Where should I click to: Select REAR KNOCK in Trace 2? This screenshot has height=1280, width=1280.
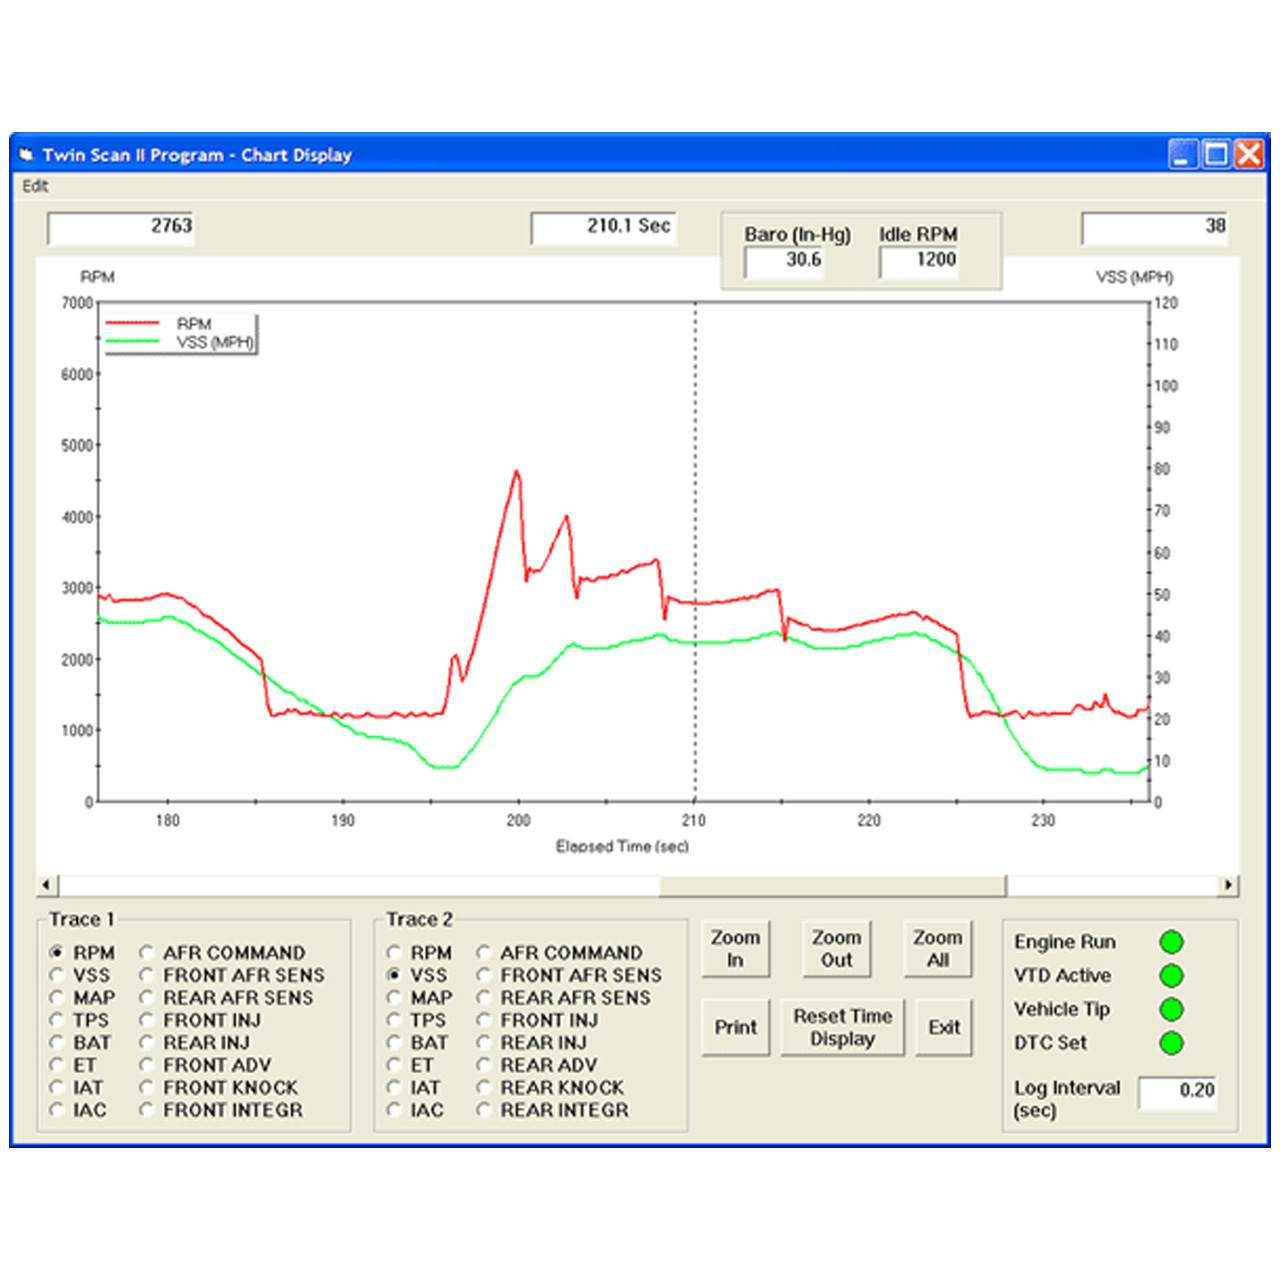coord(484,1087)
